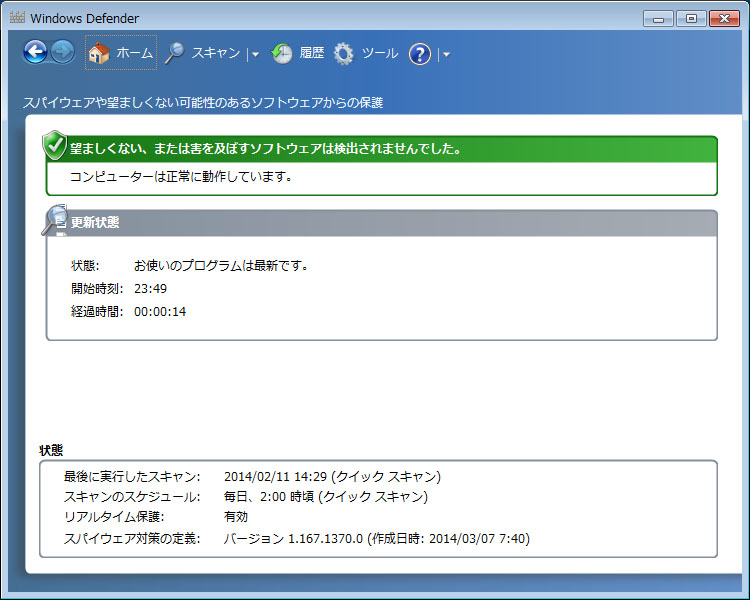Click the house icon for ホーム
The height and width of the screenshot is (600, 750).
(x=99, y=53)
